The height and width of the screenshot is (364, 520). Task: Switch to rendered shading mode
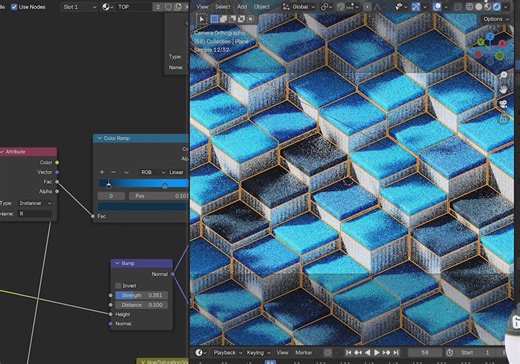click(496, 7)
